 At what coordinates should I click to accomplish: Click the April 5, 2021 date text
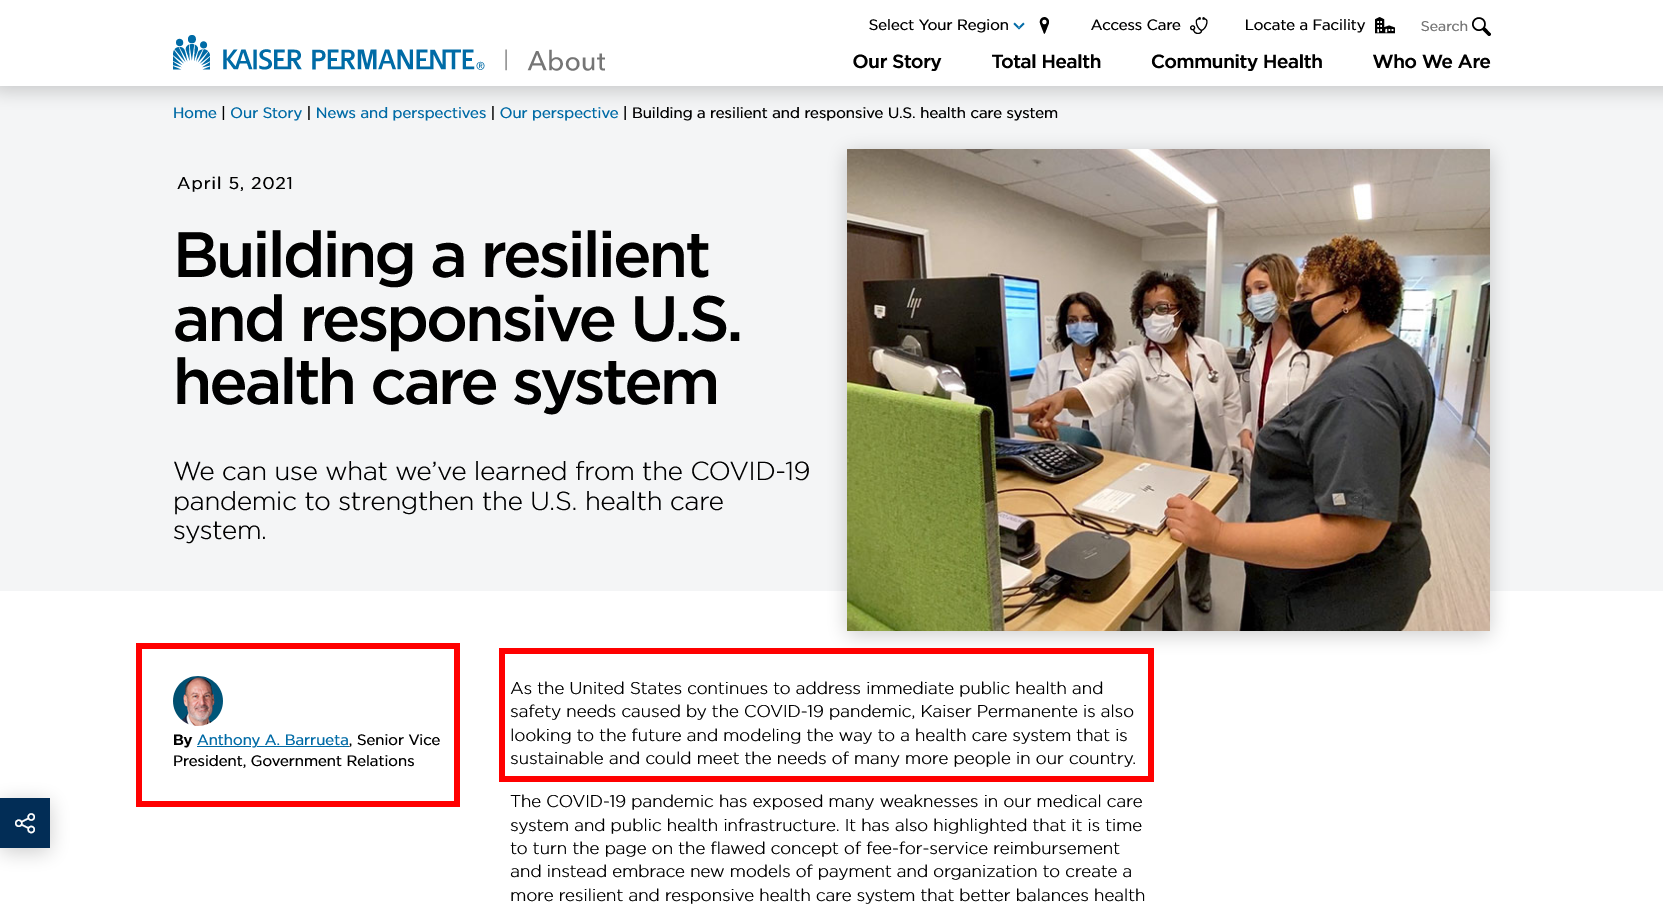click(235, 183)
